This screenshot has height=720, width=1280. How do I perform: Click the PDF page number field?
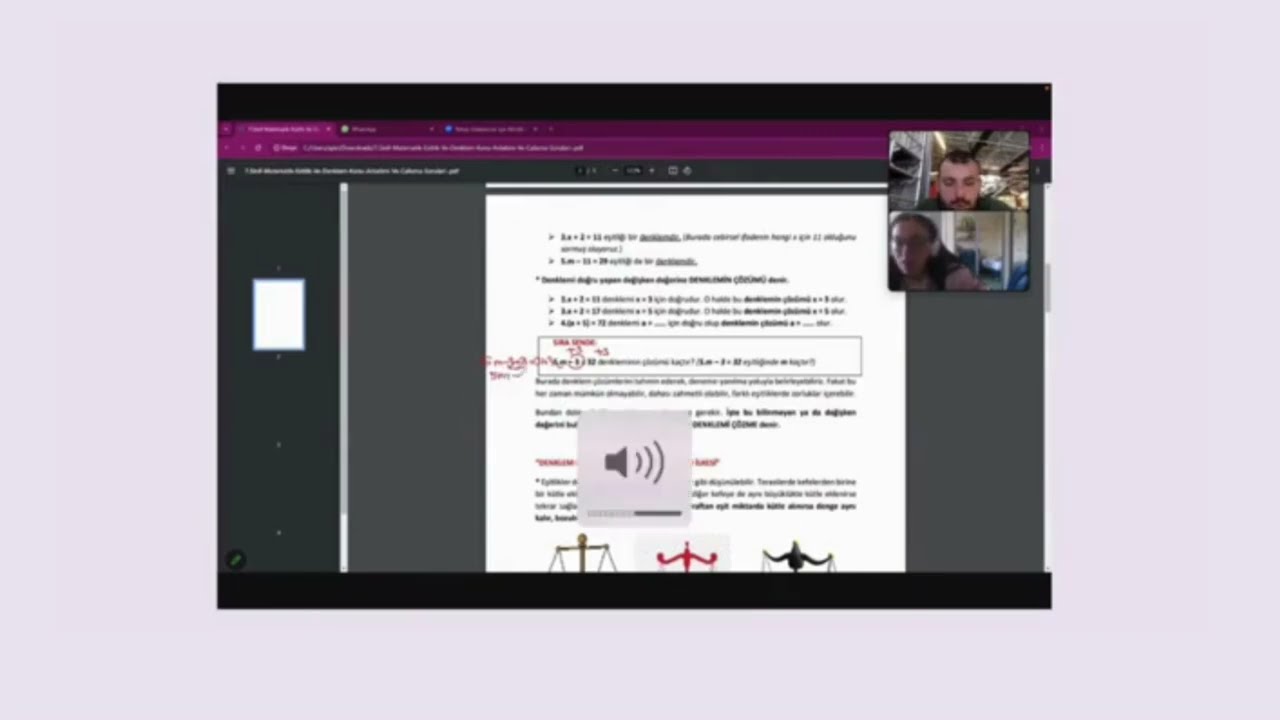pyautogui.click(x=581, y=170)
